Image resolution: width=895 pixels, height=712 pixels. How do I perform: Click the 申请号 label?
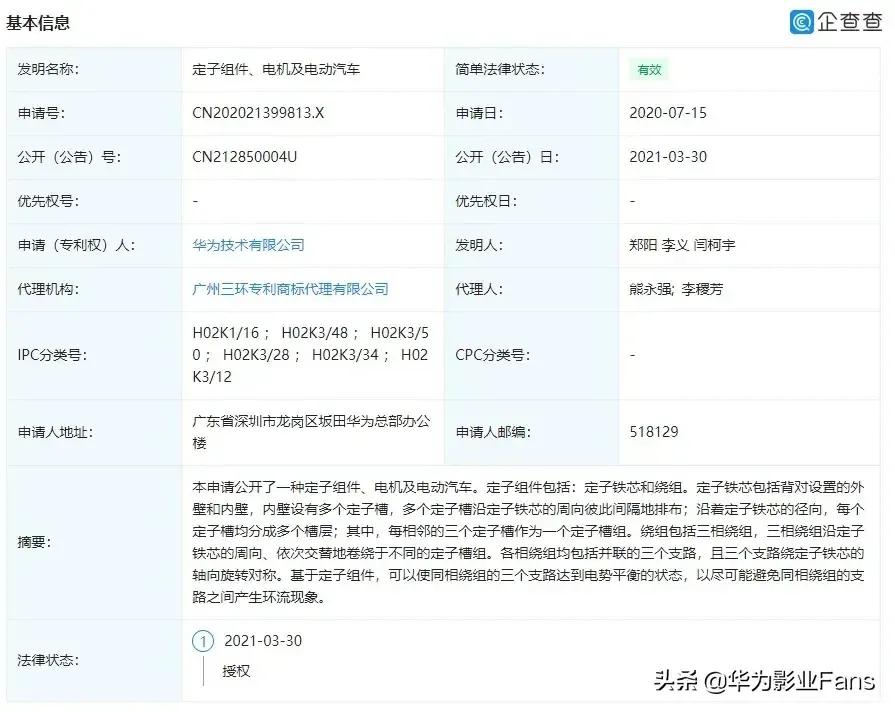41,113
